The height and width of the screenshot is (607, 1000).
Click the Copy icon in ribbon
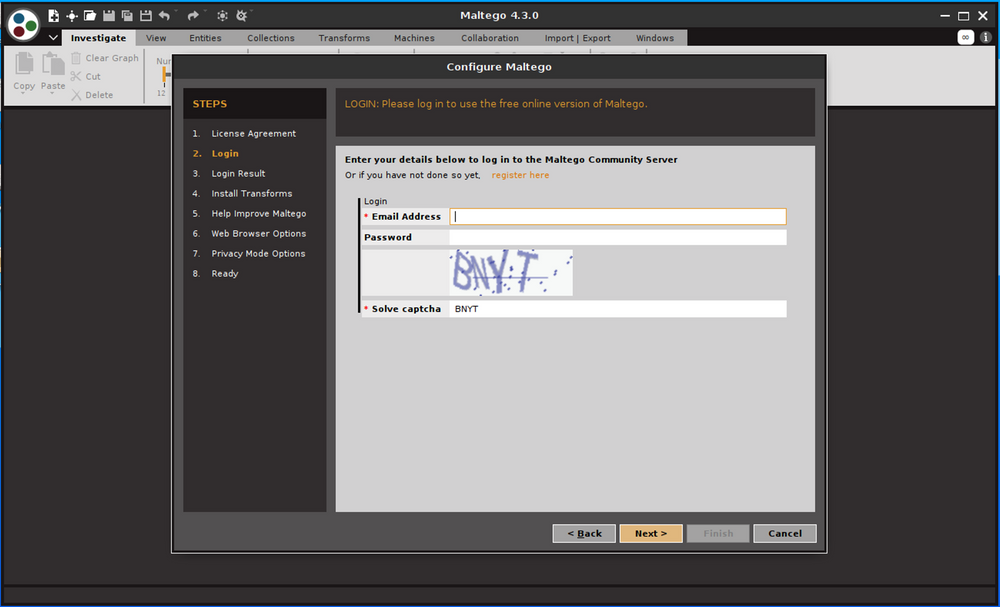tap(24, 71)
